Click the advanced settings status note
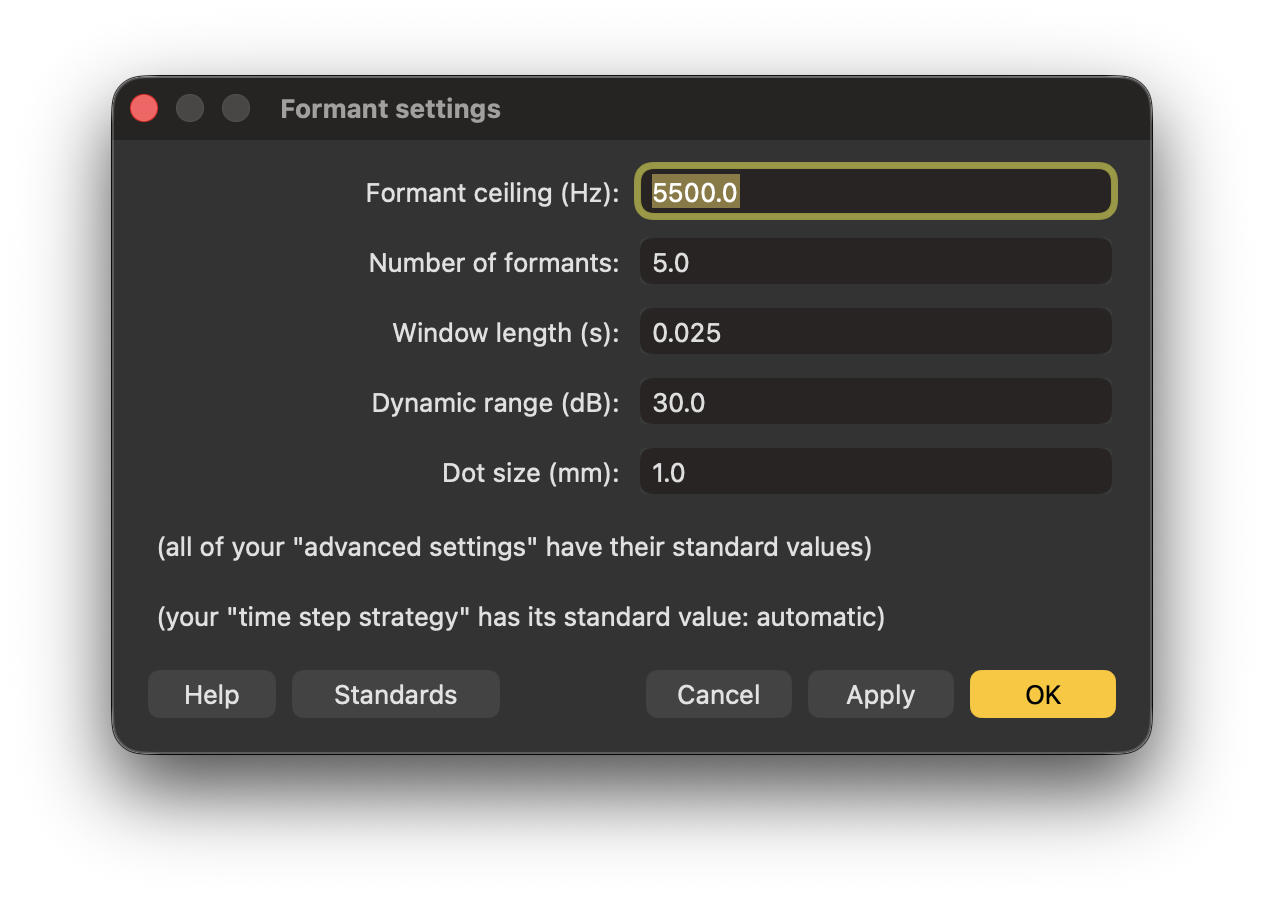The image size is (1264, 902). (514, 548)
